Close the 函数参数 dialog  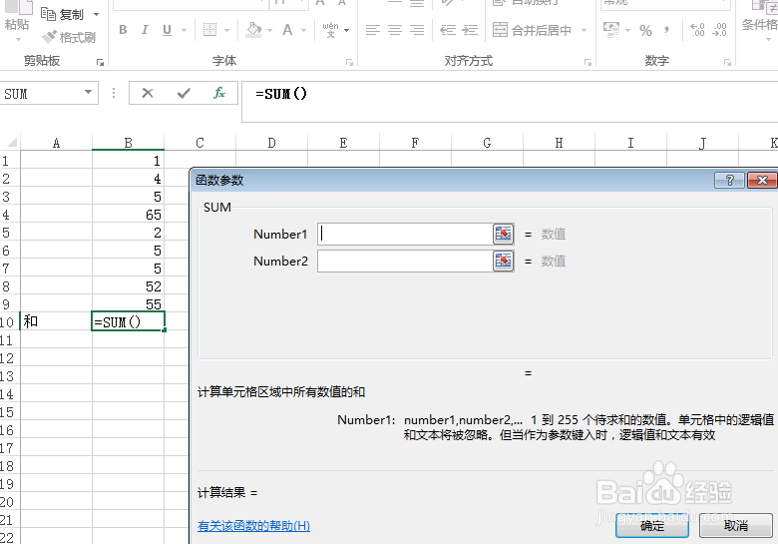762,180
